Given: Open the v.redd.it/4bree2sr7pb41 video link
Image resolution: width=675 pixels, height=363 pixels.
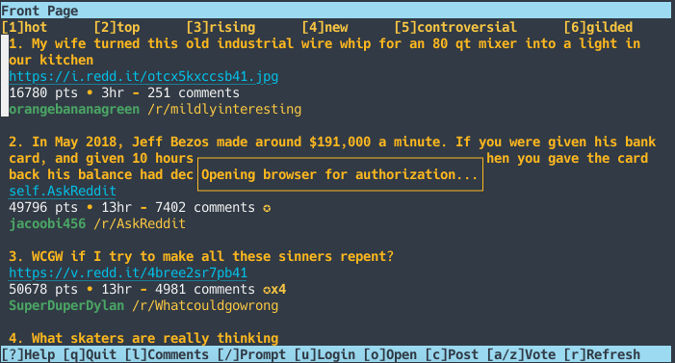Looking at the screenshot, I should pos(128,273).
